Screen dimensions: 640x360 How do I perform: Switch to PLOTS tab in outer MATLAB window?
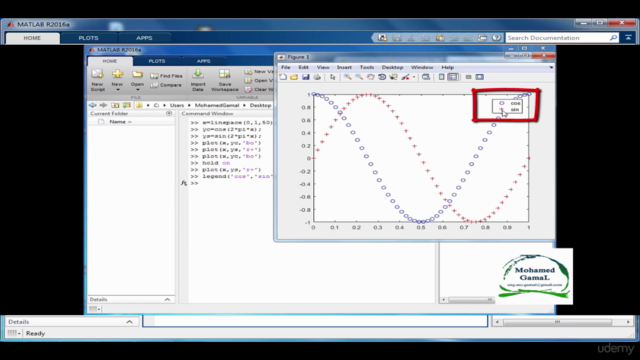(x=89, y=38)
